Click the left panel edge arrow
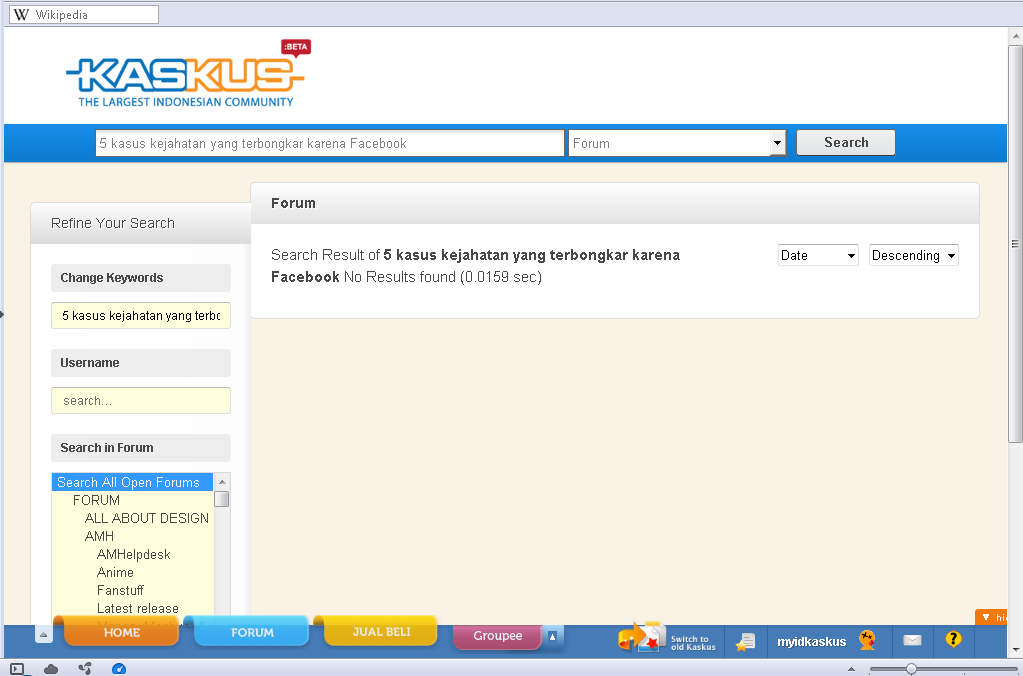 point(2,315)
